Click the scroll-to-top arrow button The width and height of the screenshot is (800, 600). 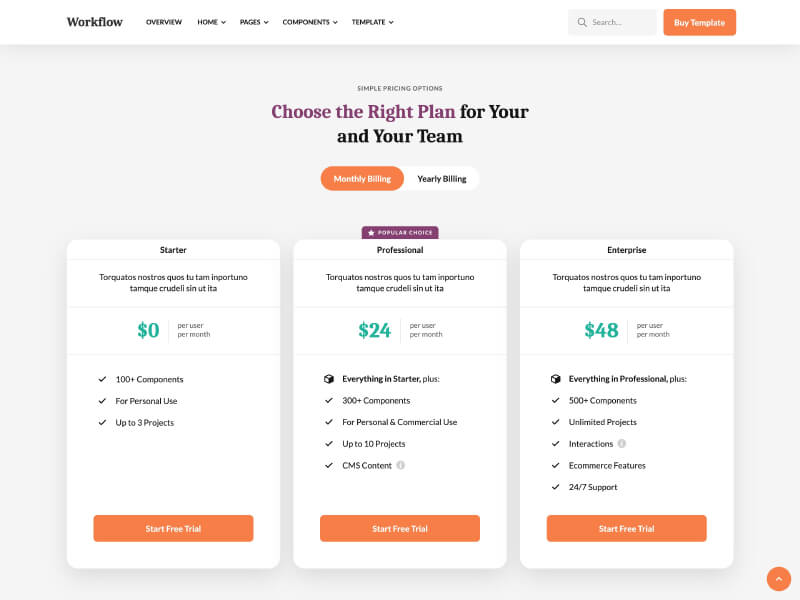click(x=778, y=579)
